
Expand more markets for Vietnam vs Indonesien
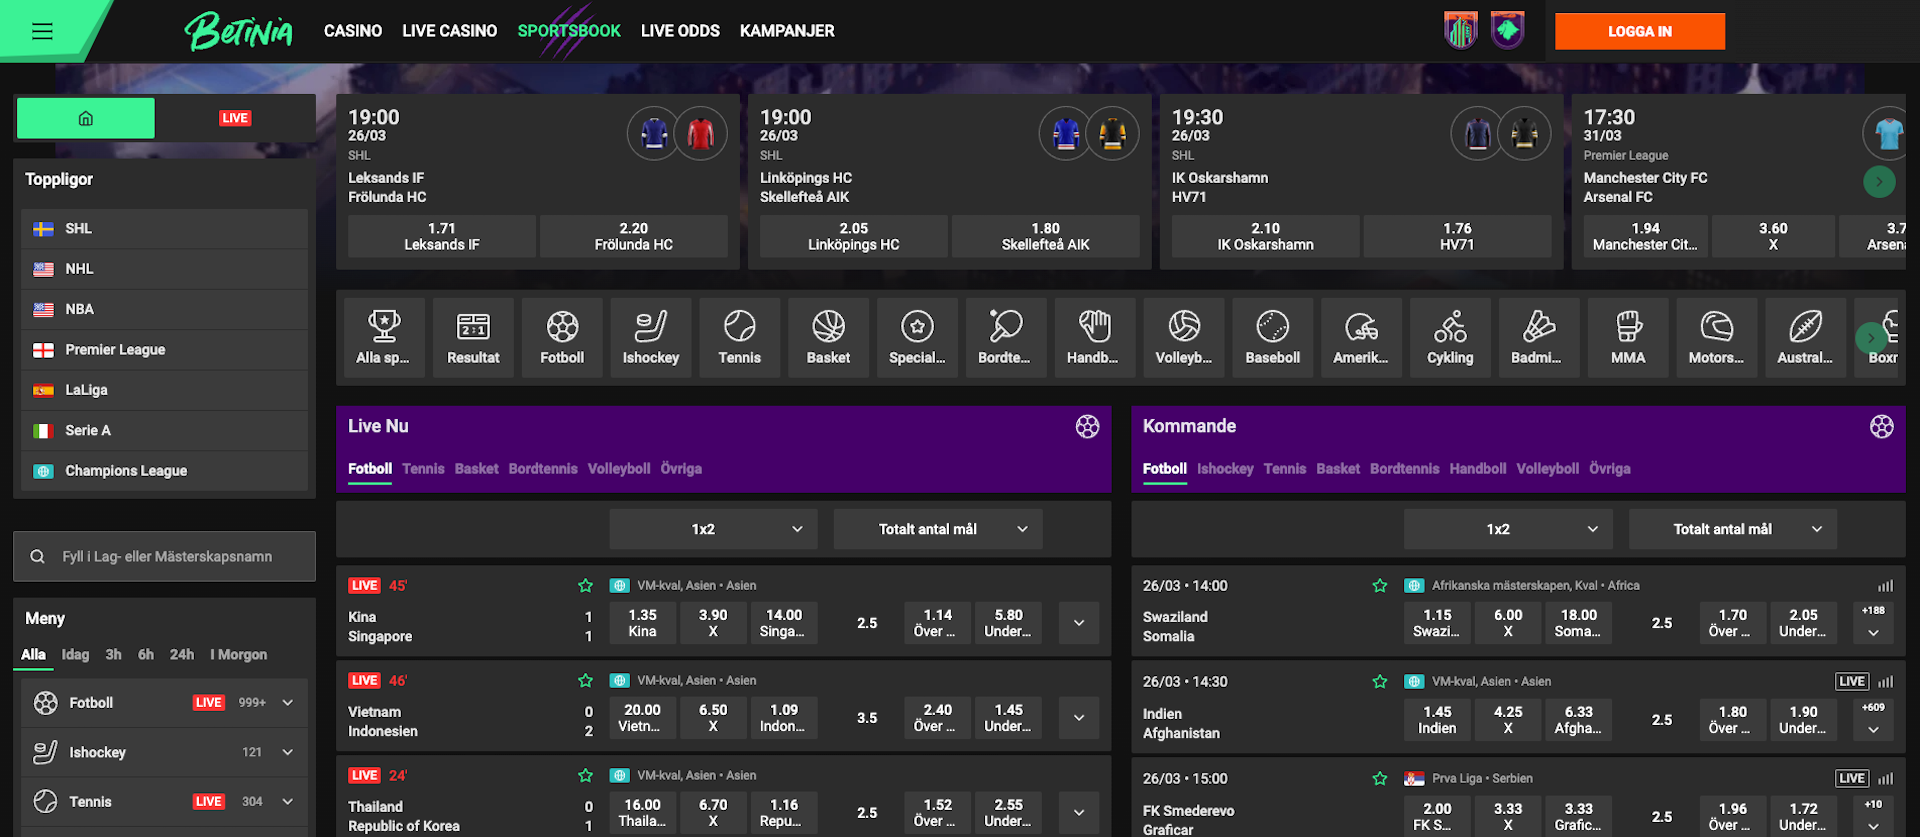coord(1079,718)
